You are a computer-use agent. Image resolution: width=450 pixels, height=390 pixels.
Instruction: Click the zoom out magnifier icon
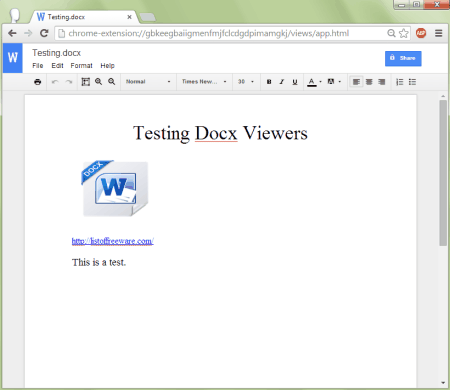click(x=112, y=82)
